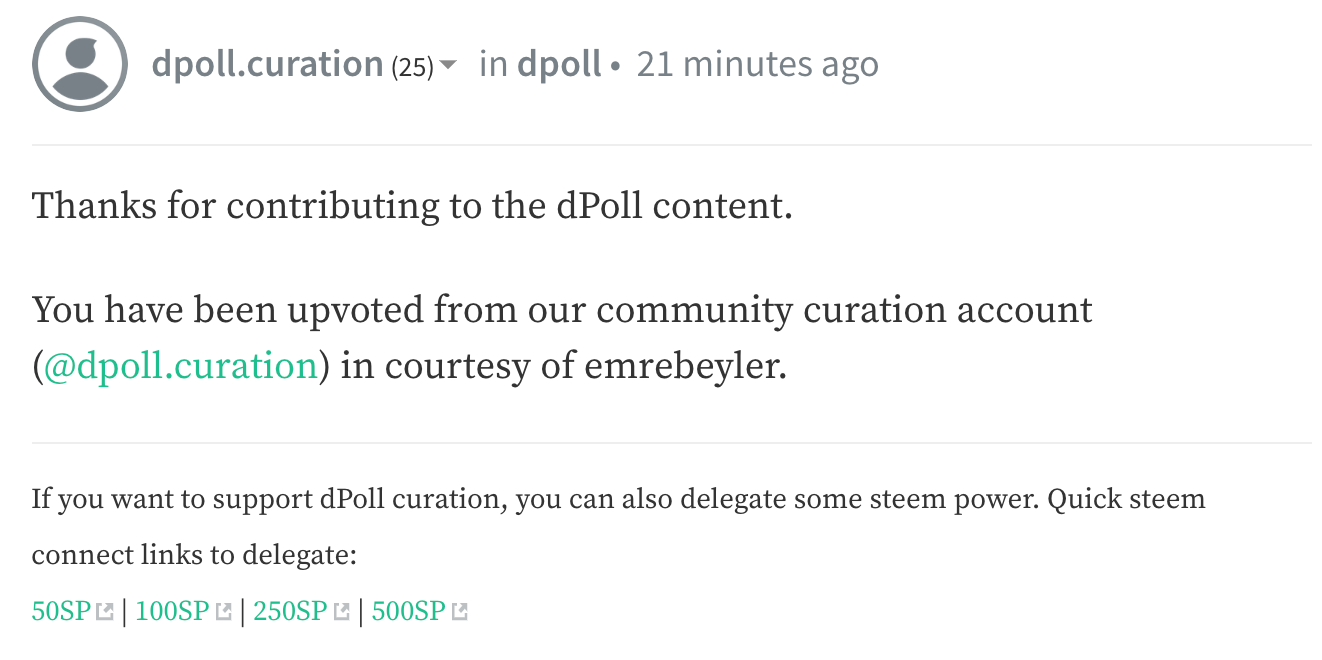Click the external-link icon after 500SP
This screenshot has height=660, width=1322.
pyautogui.click(x=460, y=611)
